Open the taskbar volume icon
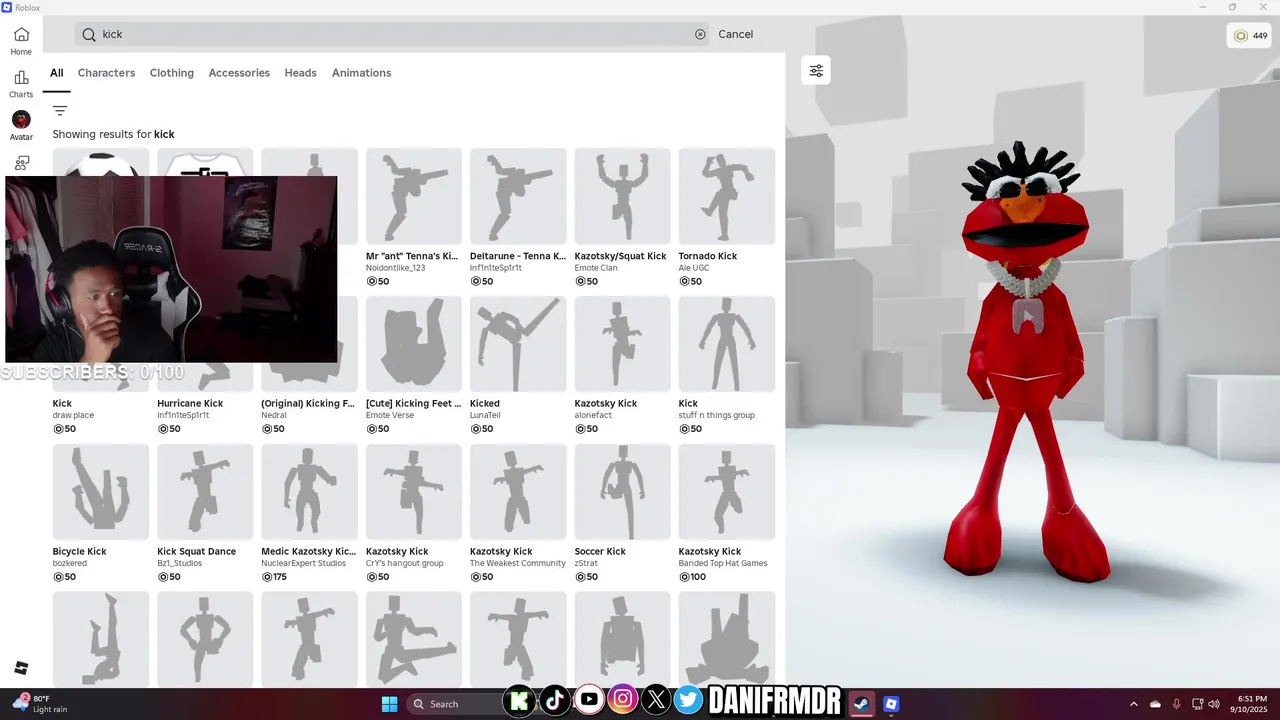 pyautogui.click(x=1214, y=704)
